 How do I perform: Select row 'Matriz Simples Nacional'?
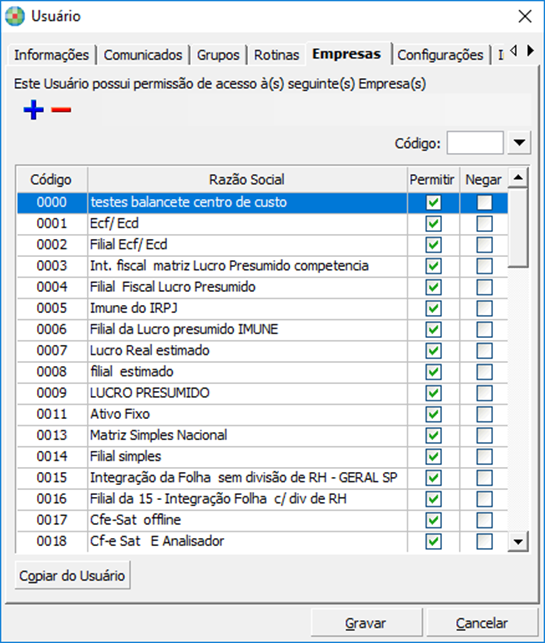(262, 436)
